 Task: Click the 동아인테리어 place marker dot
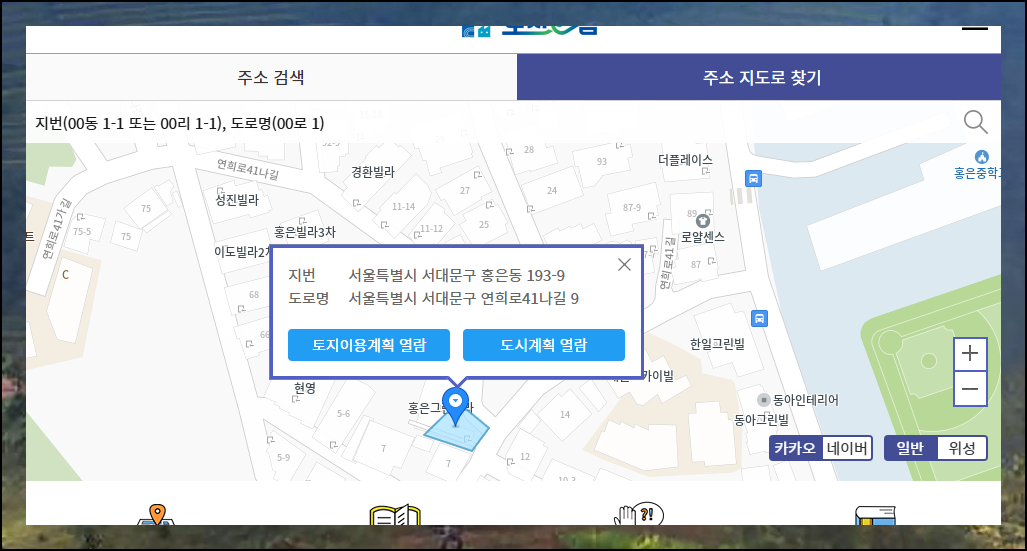point(764,400)
